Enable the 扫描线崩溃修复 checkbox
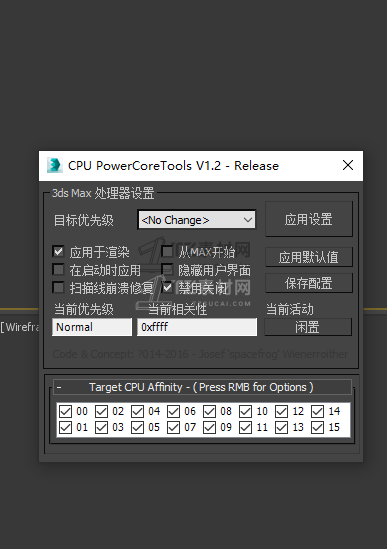This screenshot has height=549, width=387. [58, 288]
